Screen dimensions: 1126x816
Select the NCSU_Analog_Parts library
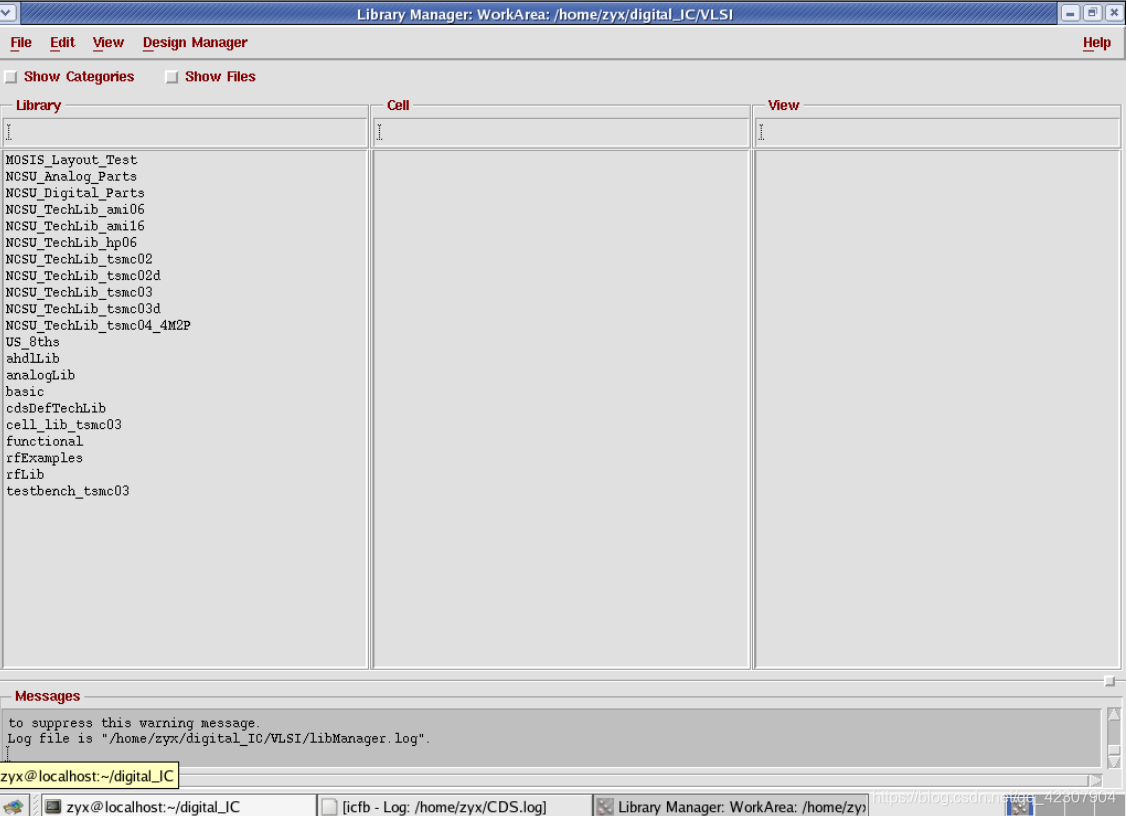(71, 177)
